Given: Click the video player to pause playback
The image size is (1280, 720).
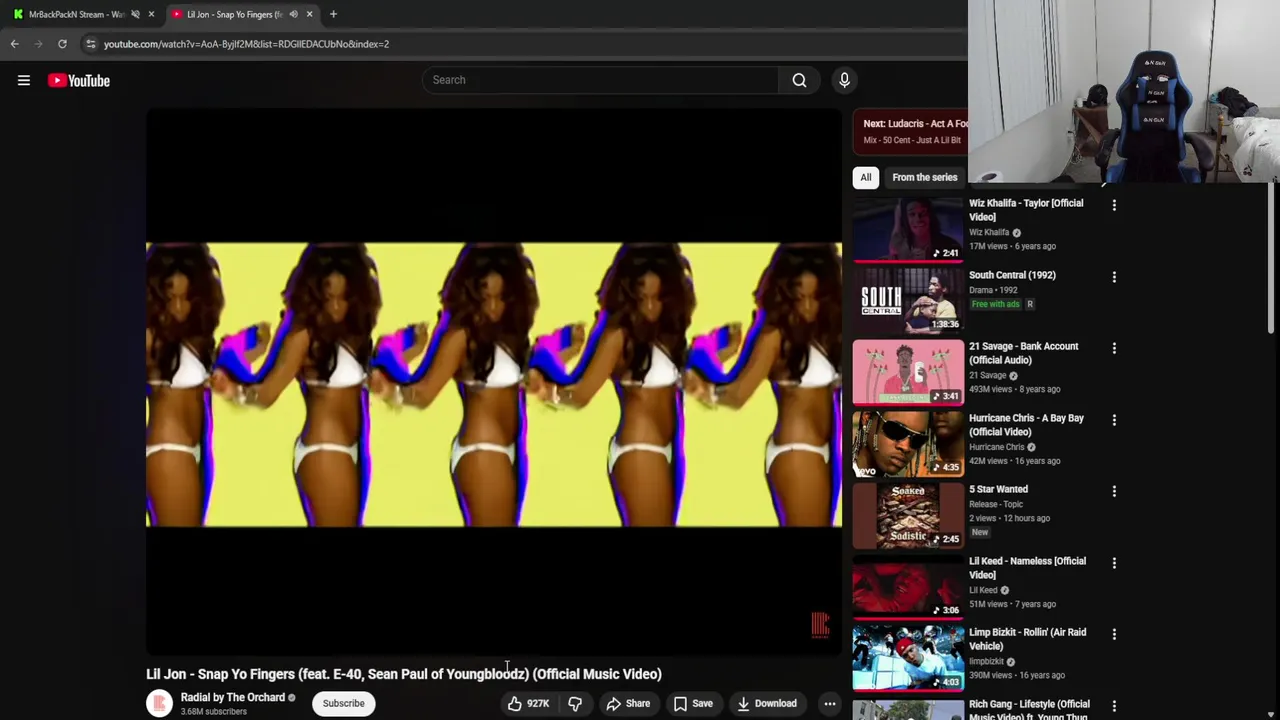Looking at the screenshot, I should tap(494, 383).
